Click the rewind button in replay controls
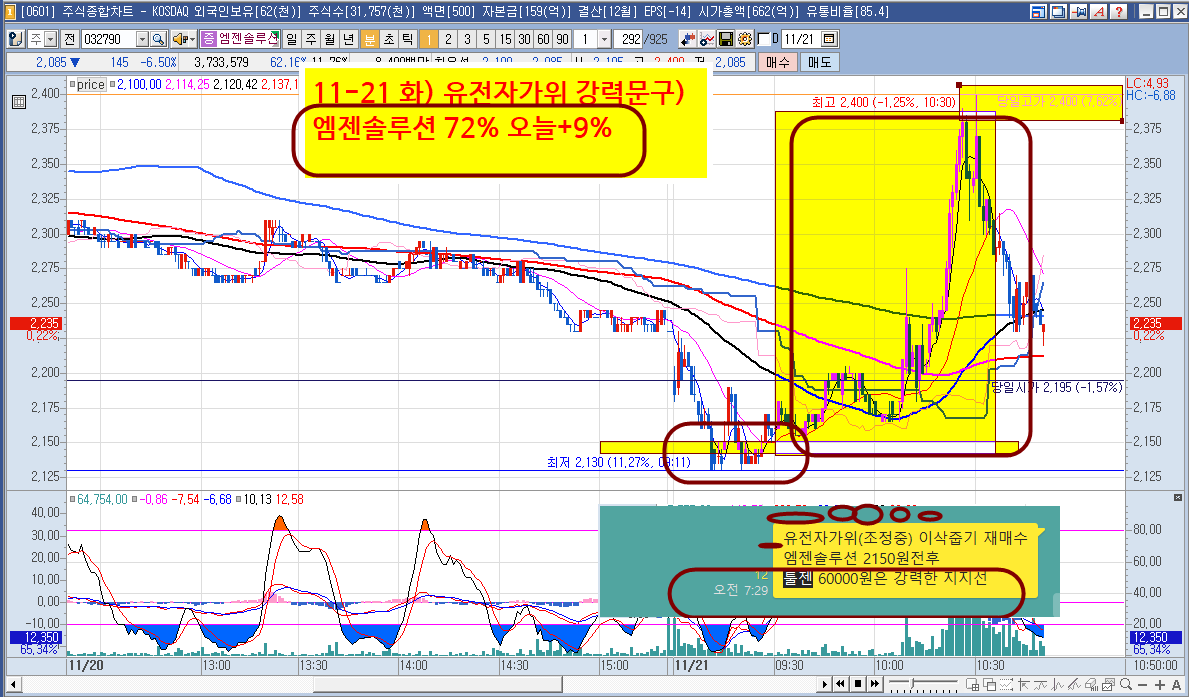 [x=841, y=684]
